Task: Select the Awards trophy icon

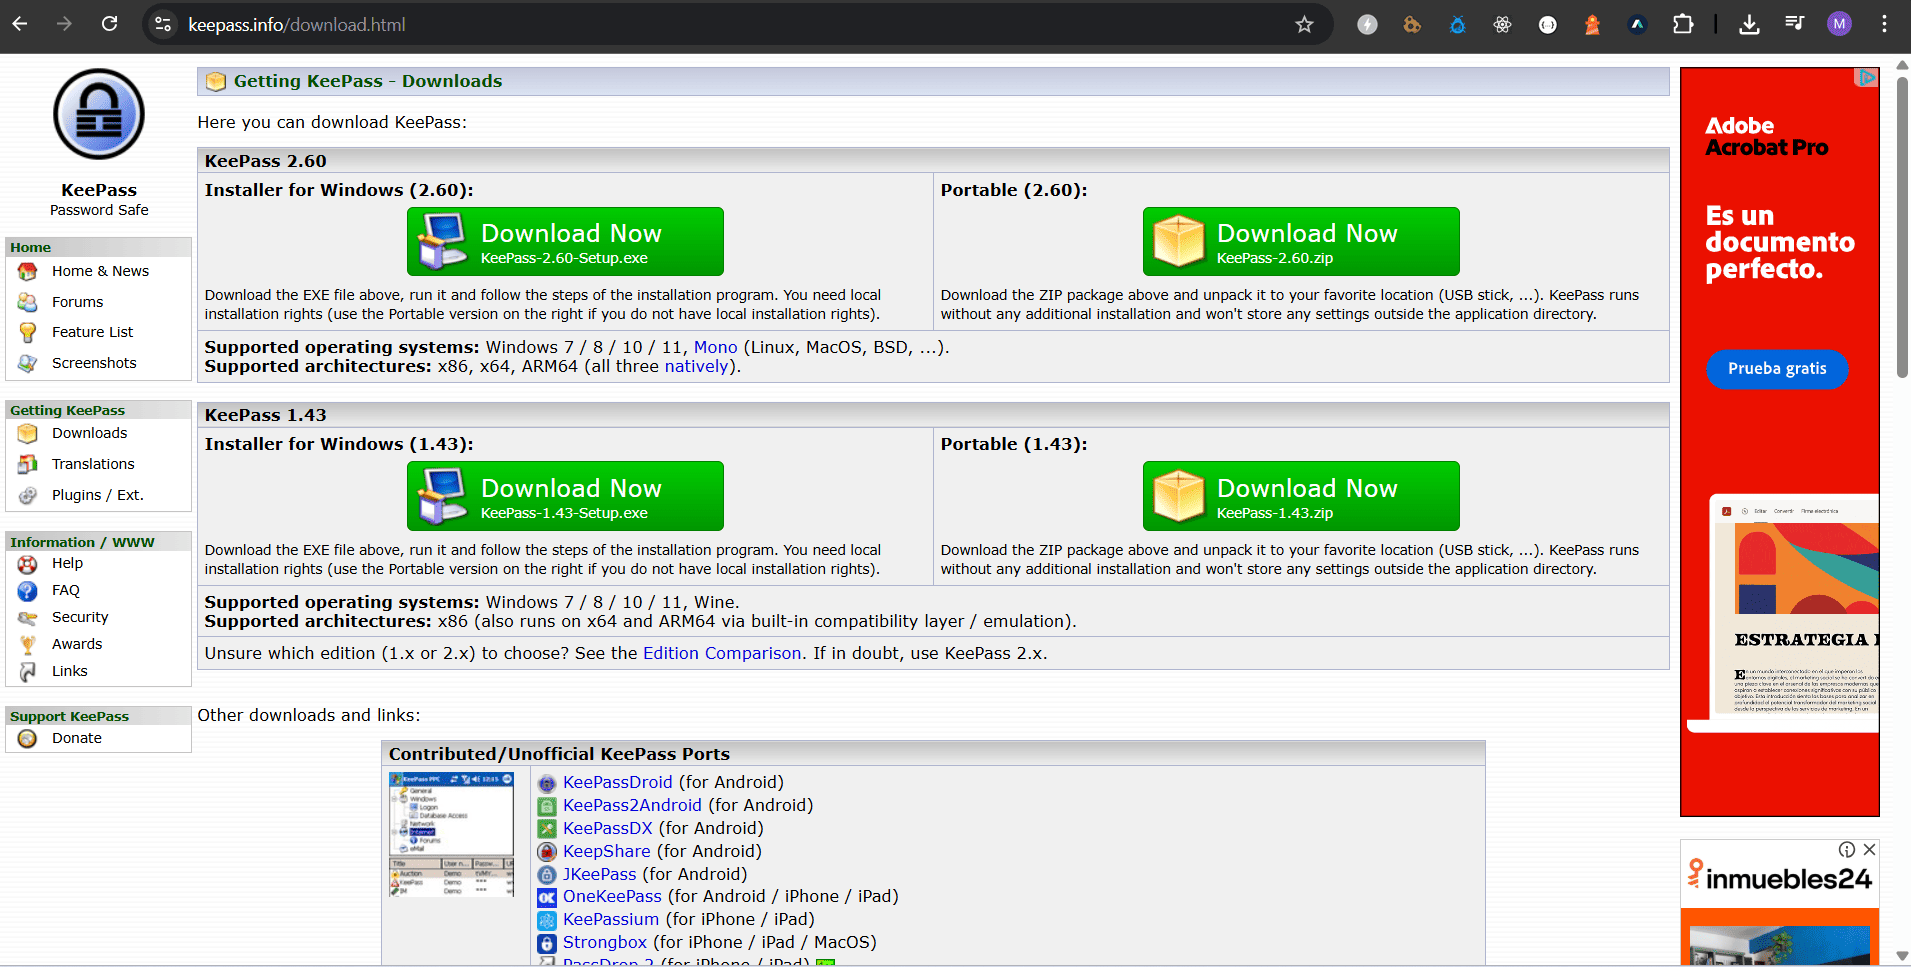Action: 29,644
